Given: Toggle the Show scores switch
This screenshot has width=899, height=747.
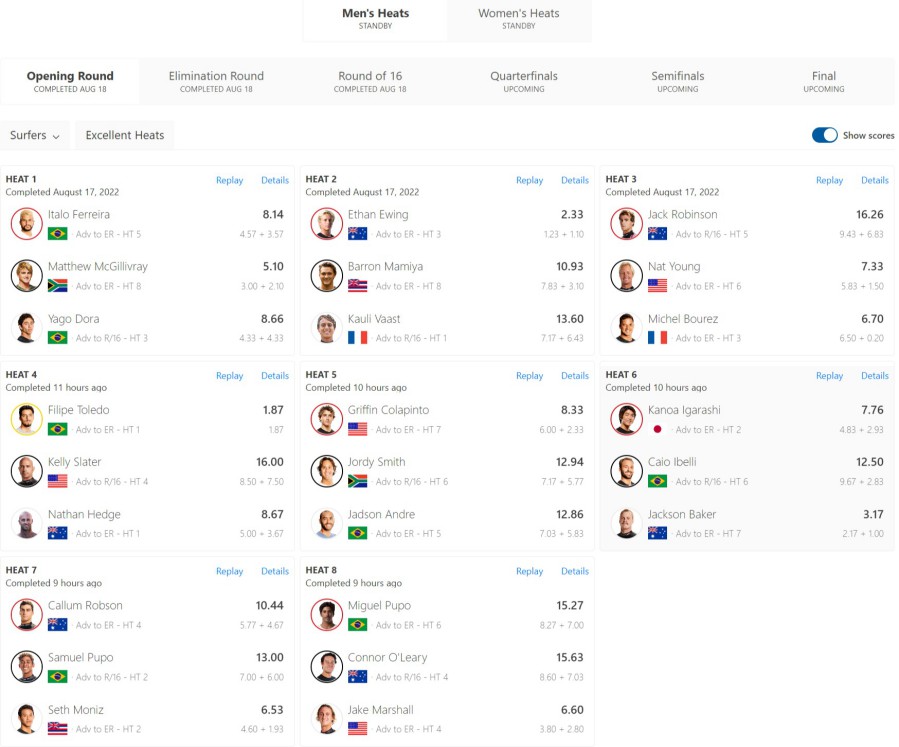Looking at the screenshot, I should point(824,135).
